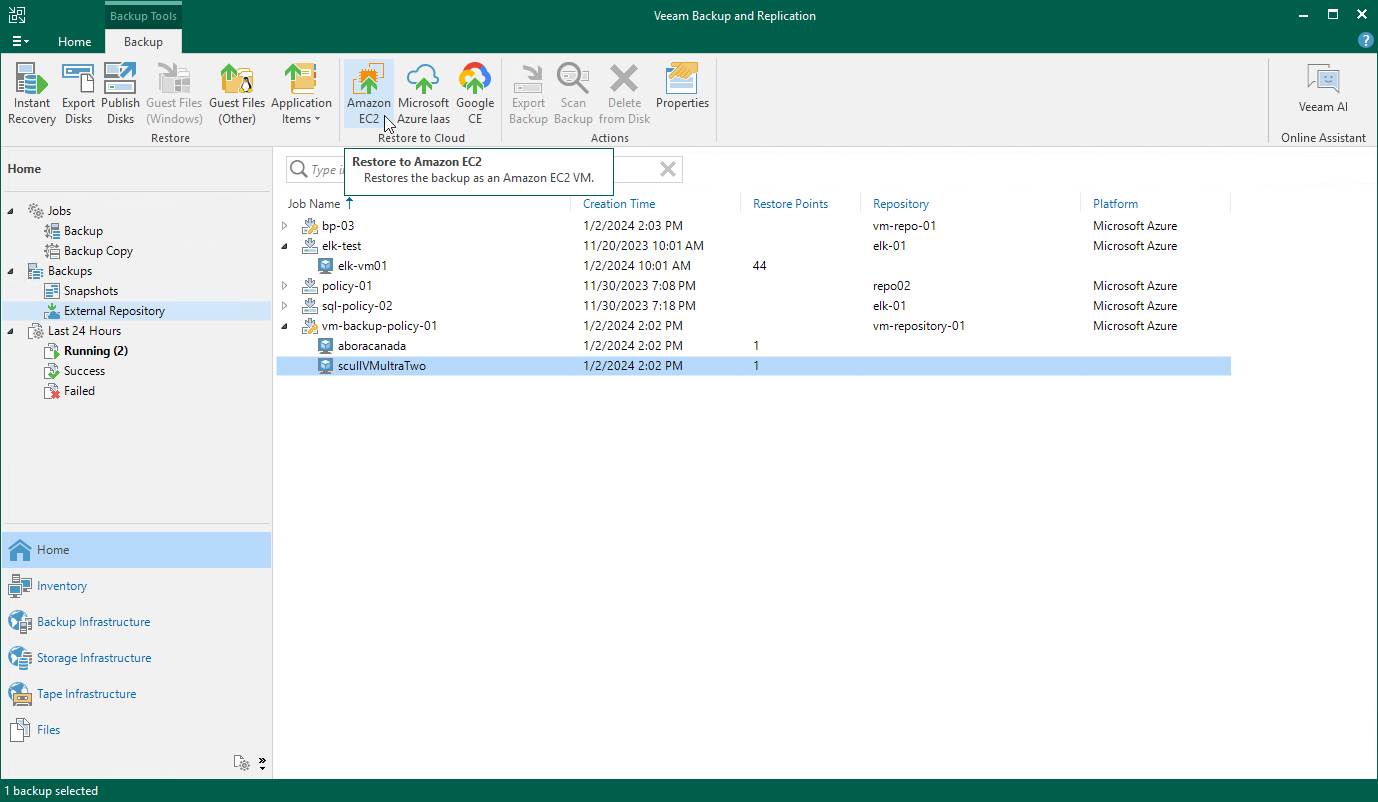Sort by the Platform column header
The height and width of the screenshot is (802, 1378).
click(1115, 203)
